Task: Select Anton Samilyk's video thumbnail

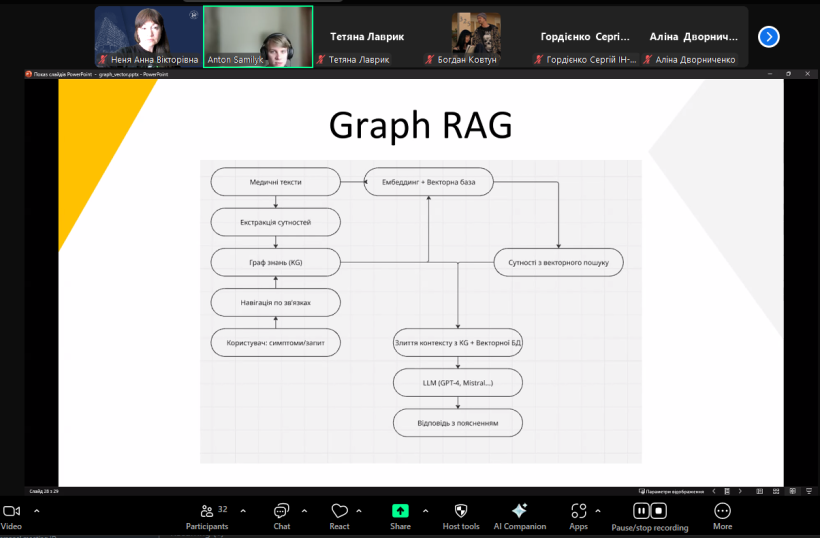Action: click(x=258, y=37)
